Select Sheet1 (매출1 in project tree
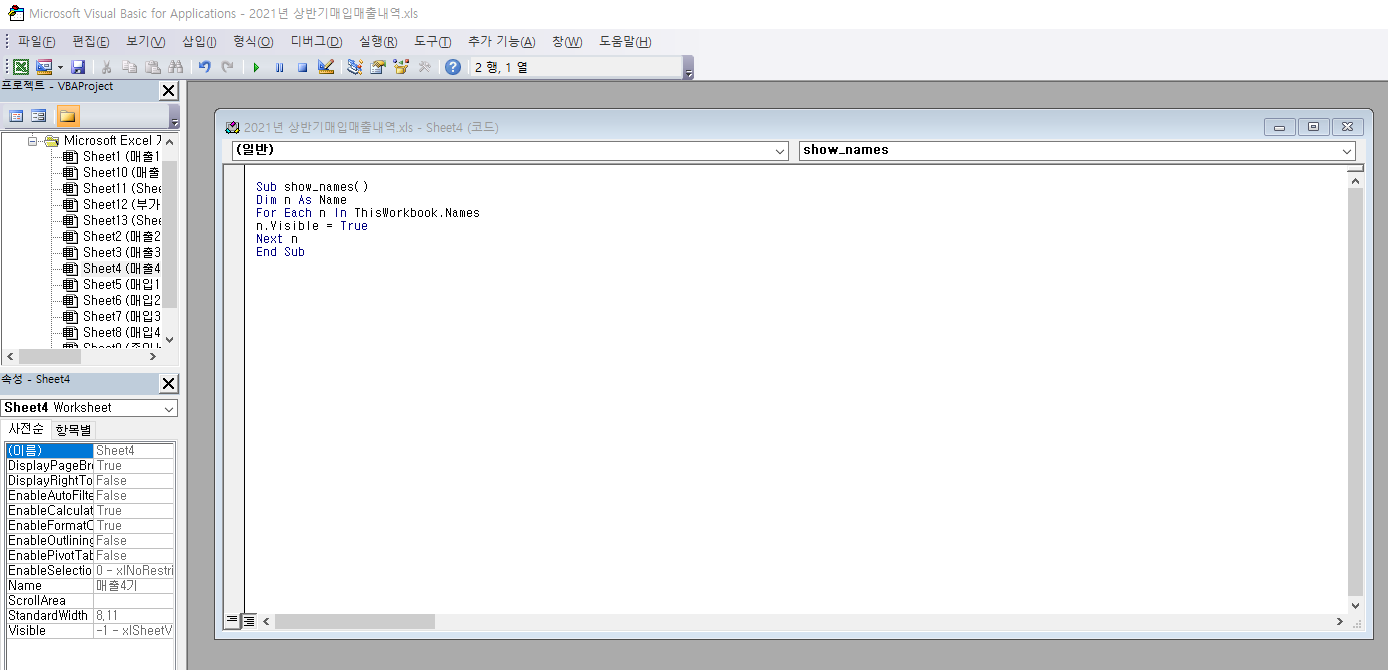 (121, 156)
